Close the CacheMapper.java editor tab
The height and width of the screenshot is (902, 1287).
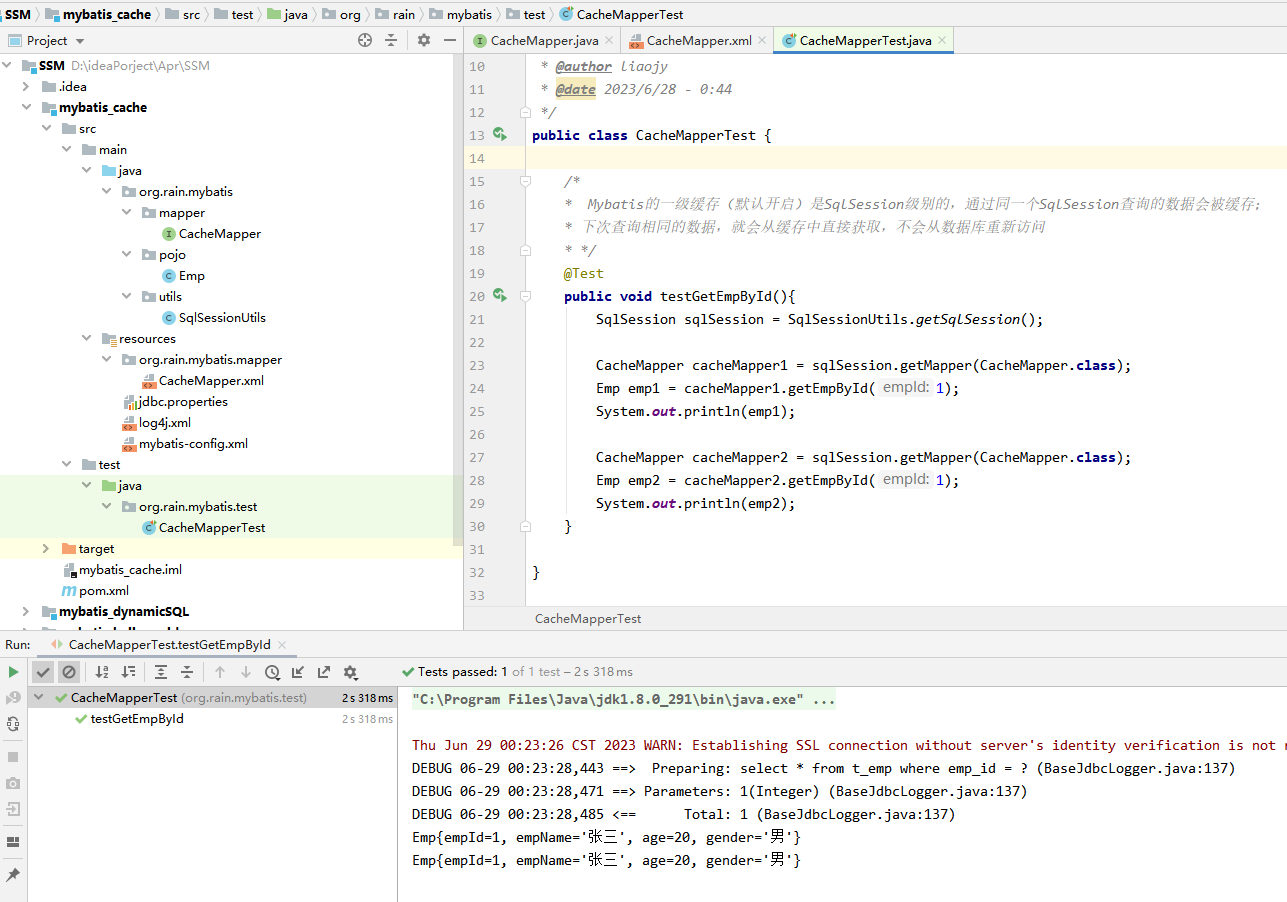click(609, 41)
